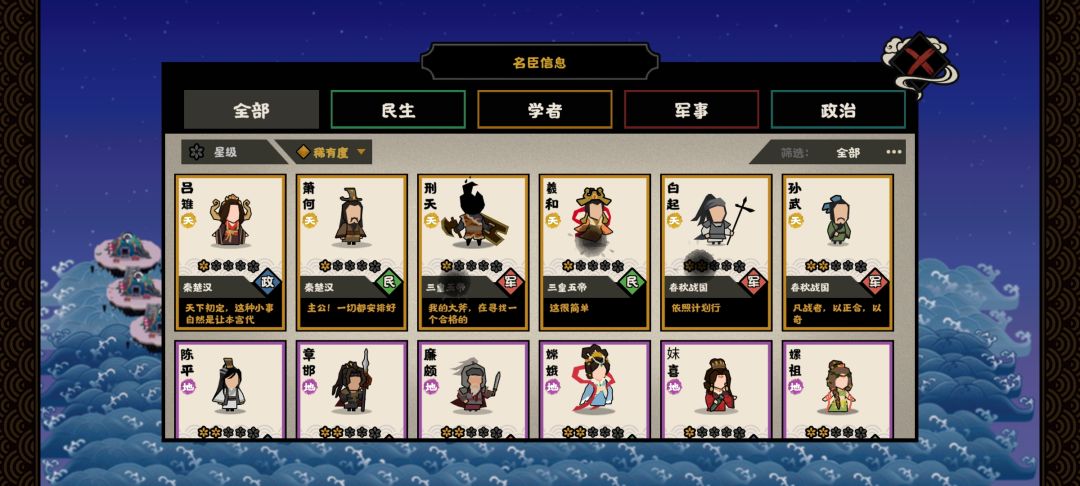Choose the 嫦娥 character card
Image resolution: width=1080 pixels, height=486 pixels.
click(594, 390)
